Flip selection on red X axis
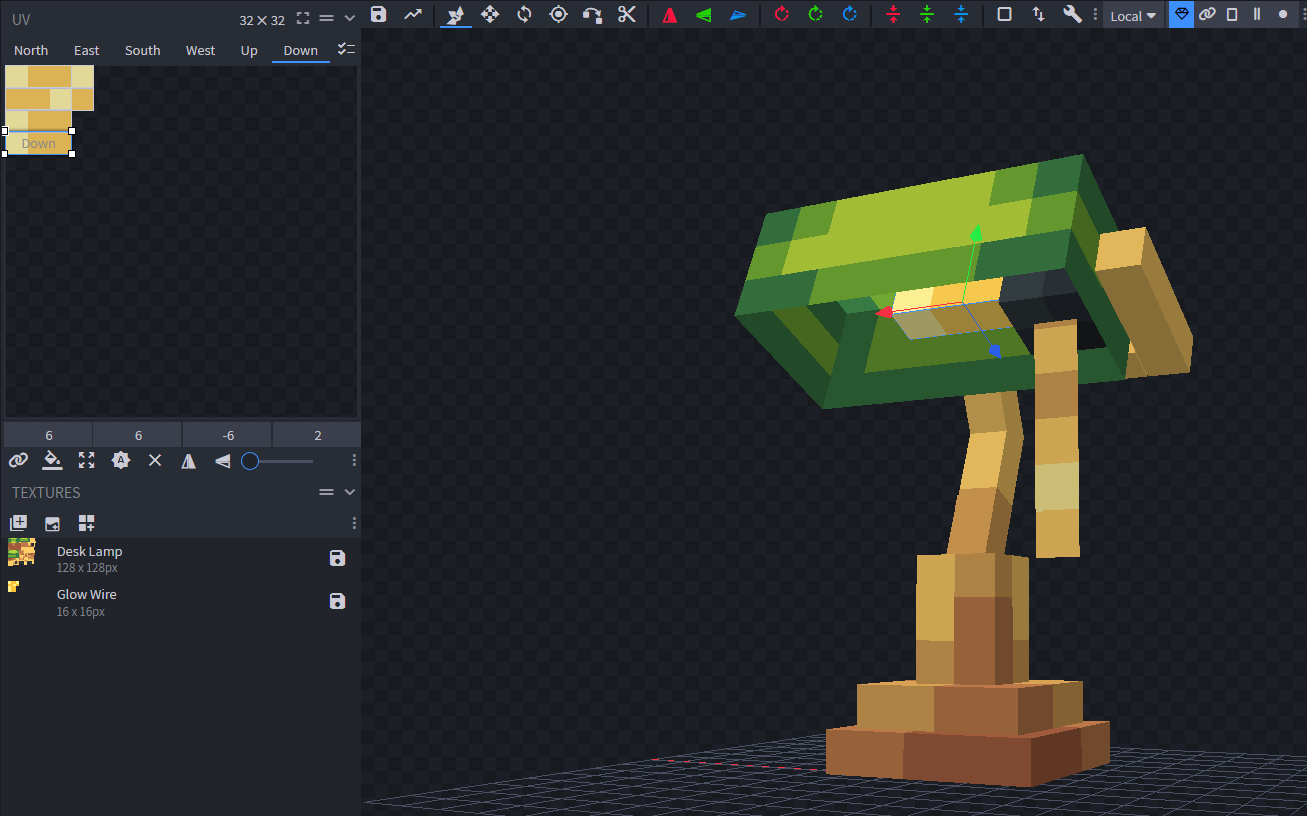The height and width of the screenshot is (816, 1307). tap(670, 15)
